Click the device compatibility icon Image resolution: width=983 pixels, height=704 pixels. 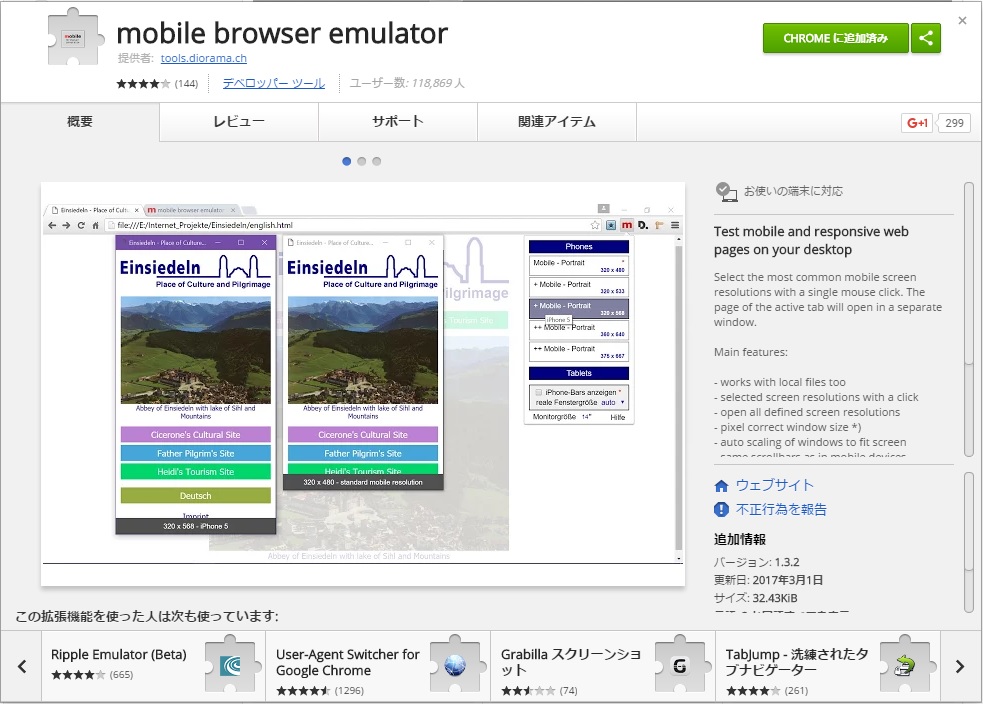pyautogui.click(x=726, y=192)
